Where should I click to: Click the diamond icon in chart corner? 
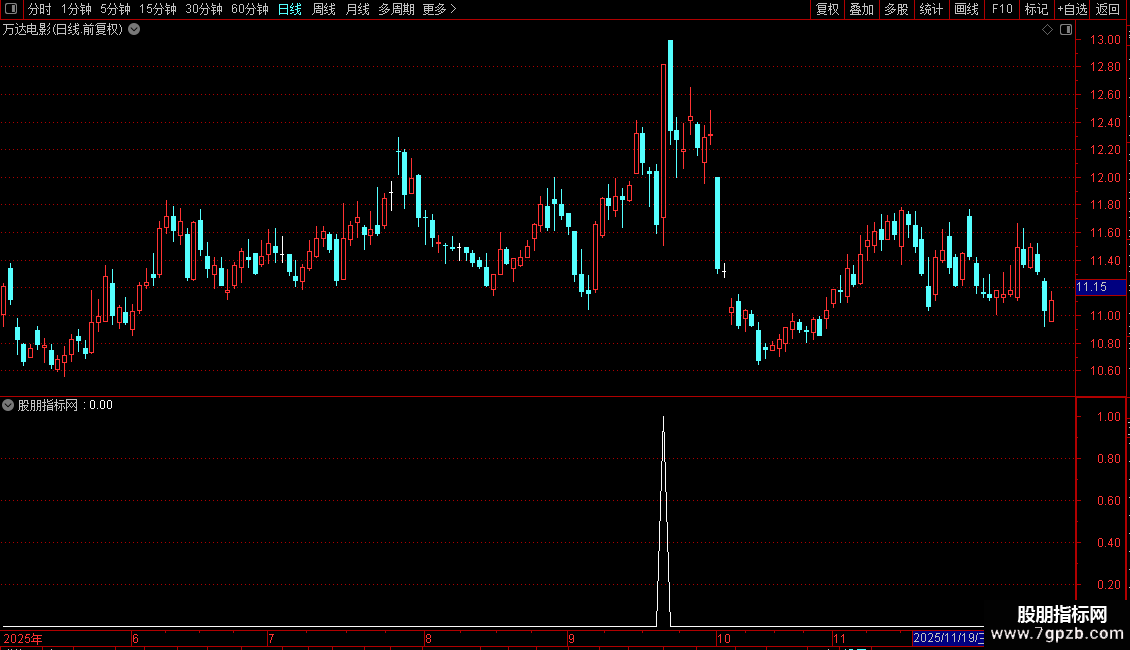click(x=1048, y=30)
